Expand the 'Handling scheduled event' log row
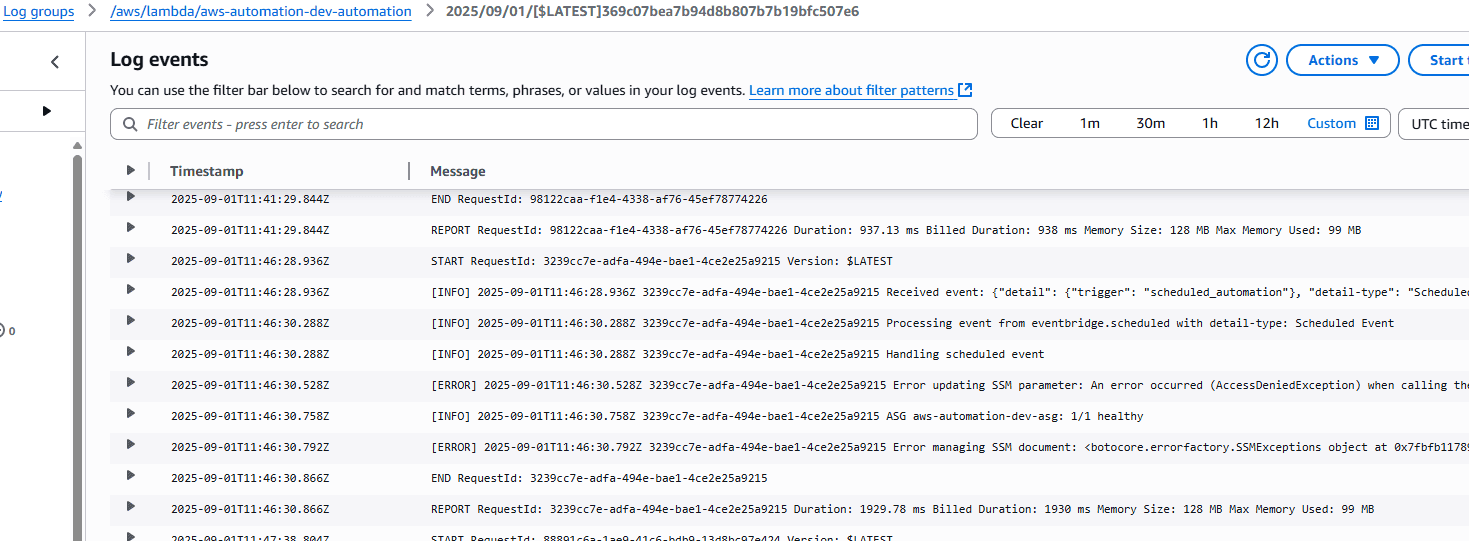This screenshot has height=541, width=1469. click(130, 352)
